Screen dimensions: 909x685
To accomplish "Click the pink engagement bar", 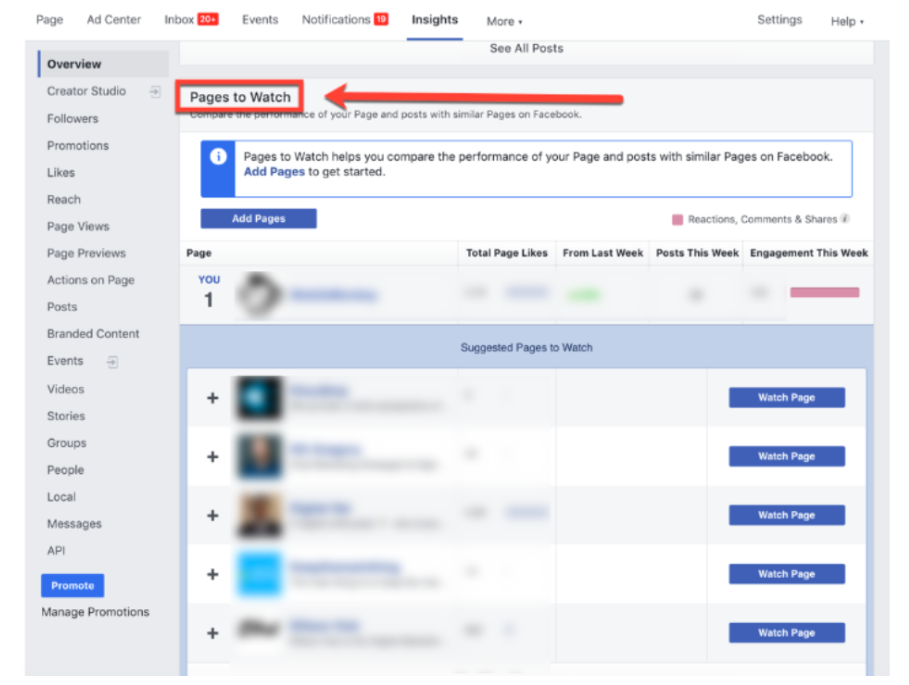I will pos(824,293).
